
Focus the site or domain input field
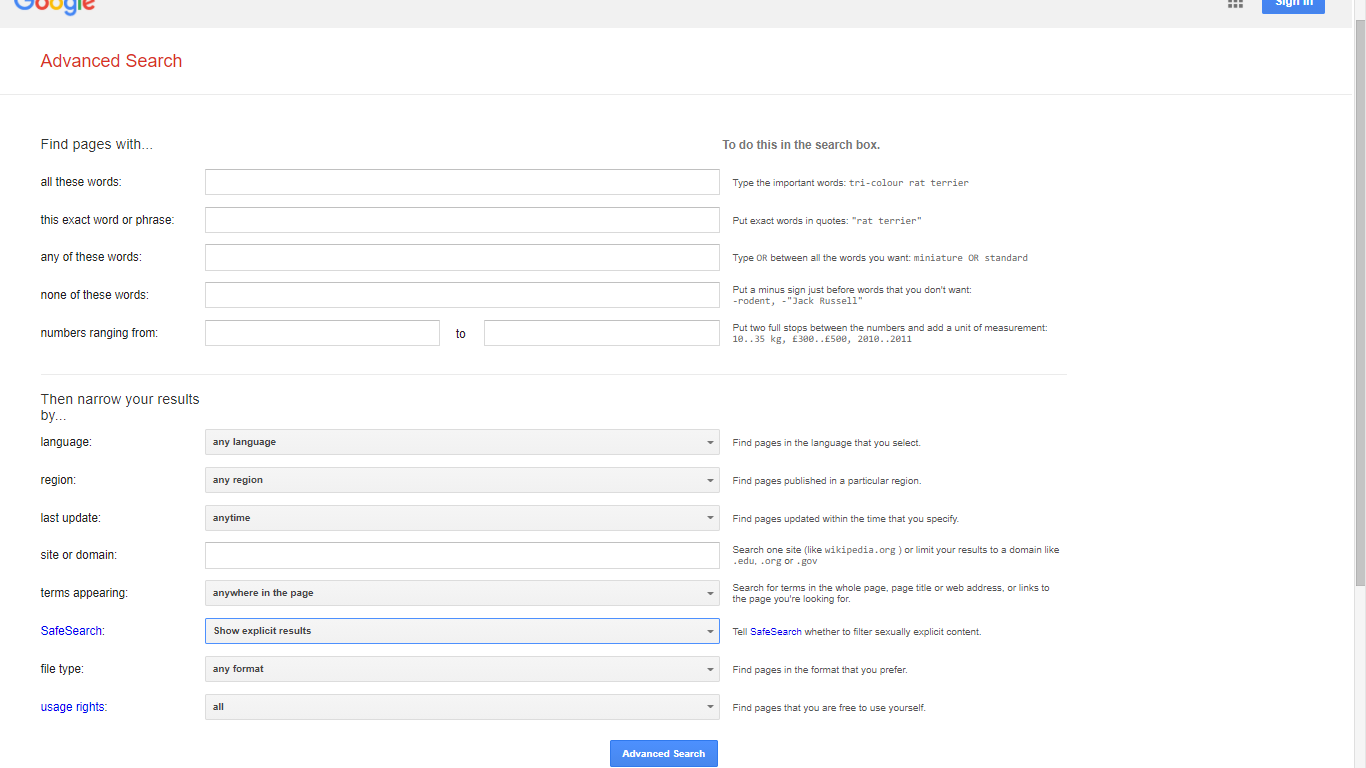point(462,555)
